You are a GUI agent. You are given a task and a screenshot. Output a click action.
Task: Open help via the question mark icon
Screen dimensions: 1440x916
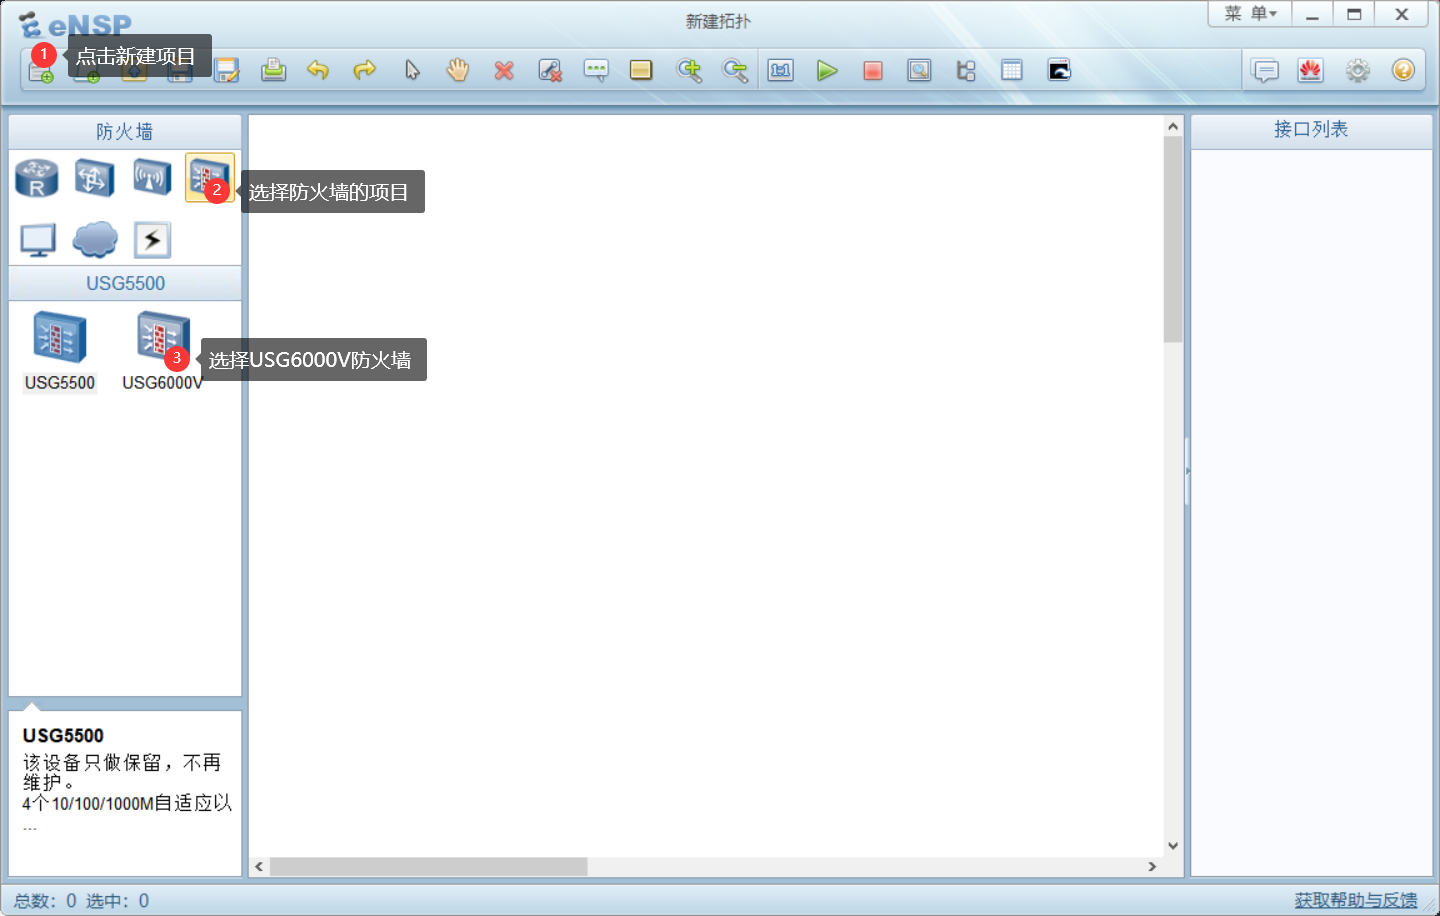(1403, 70)
